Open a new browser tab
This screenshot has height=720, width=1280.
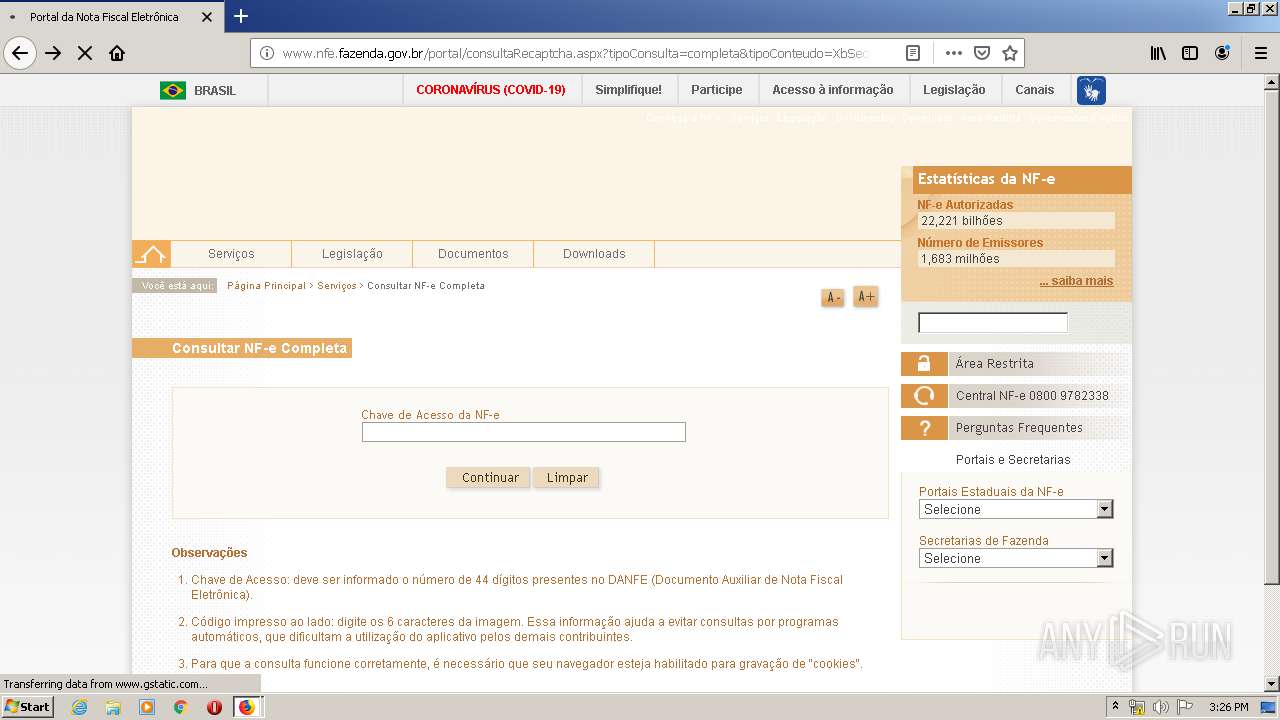(x=241, y=16)
